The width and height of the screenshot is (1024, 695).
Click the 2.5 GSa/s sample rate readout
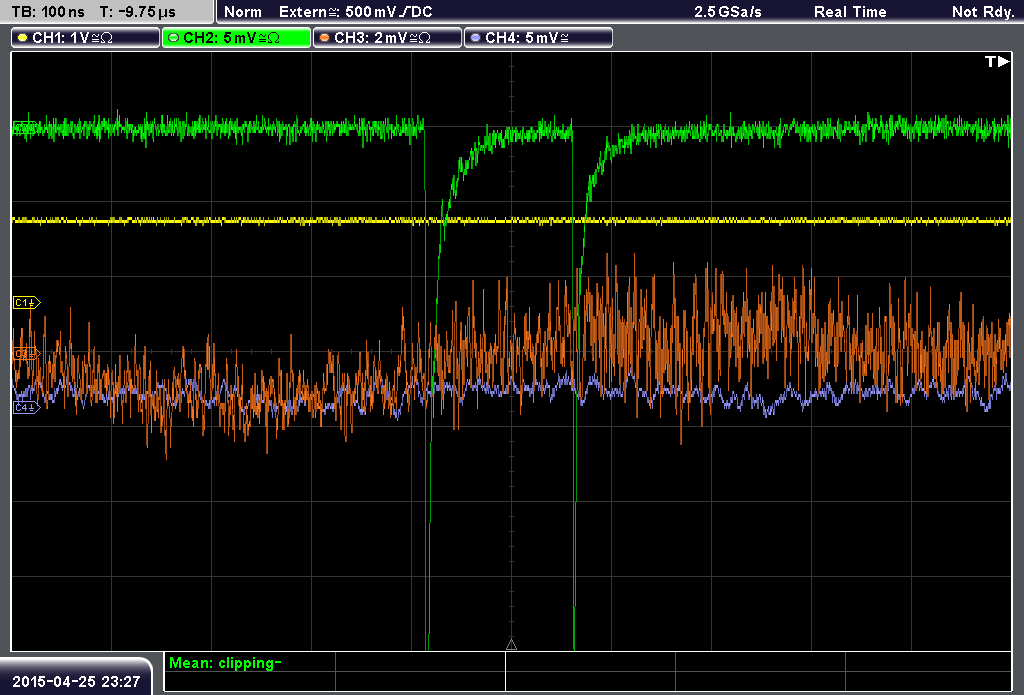coord(728,12)
